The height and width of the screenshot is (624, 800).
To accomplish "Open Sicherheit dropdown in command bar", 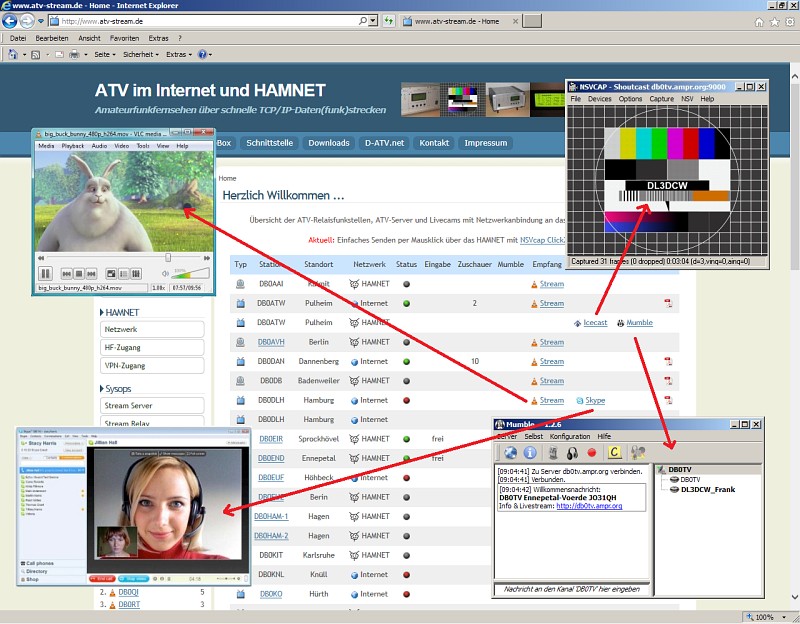I will click(141, 54).
